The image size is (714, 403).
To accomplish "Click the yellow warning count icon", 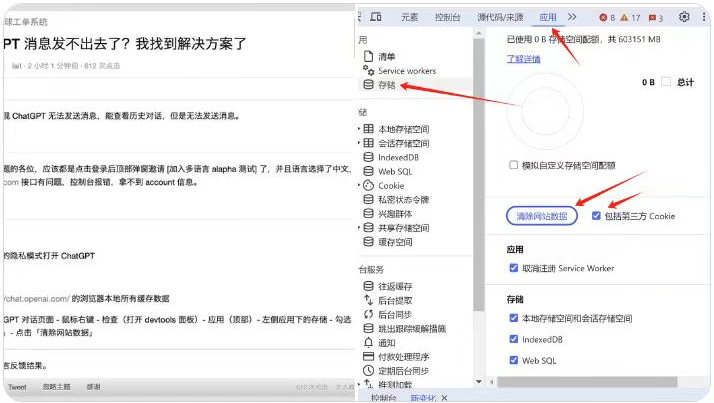I will point(624,17).
